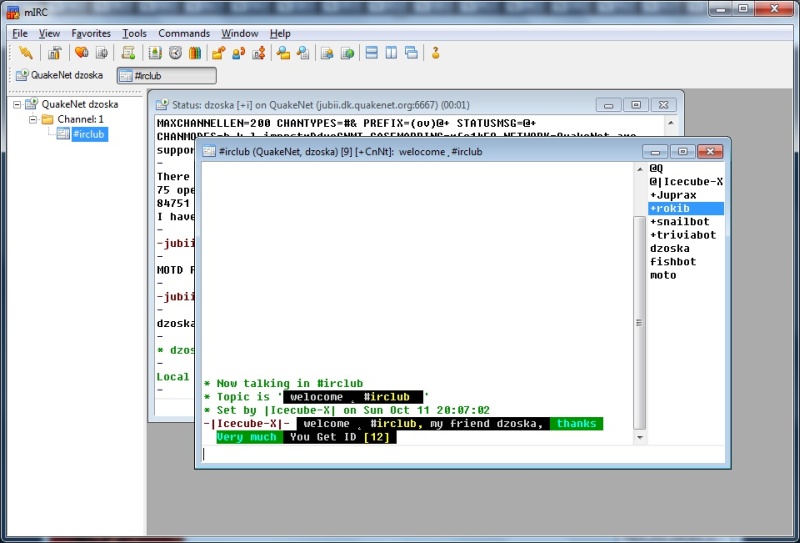Click the #irclub window title bar icon
This screenshot has height=543, width=800.
(x=209, y=151)
